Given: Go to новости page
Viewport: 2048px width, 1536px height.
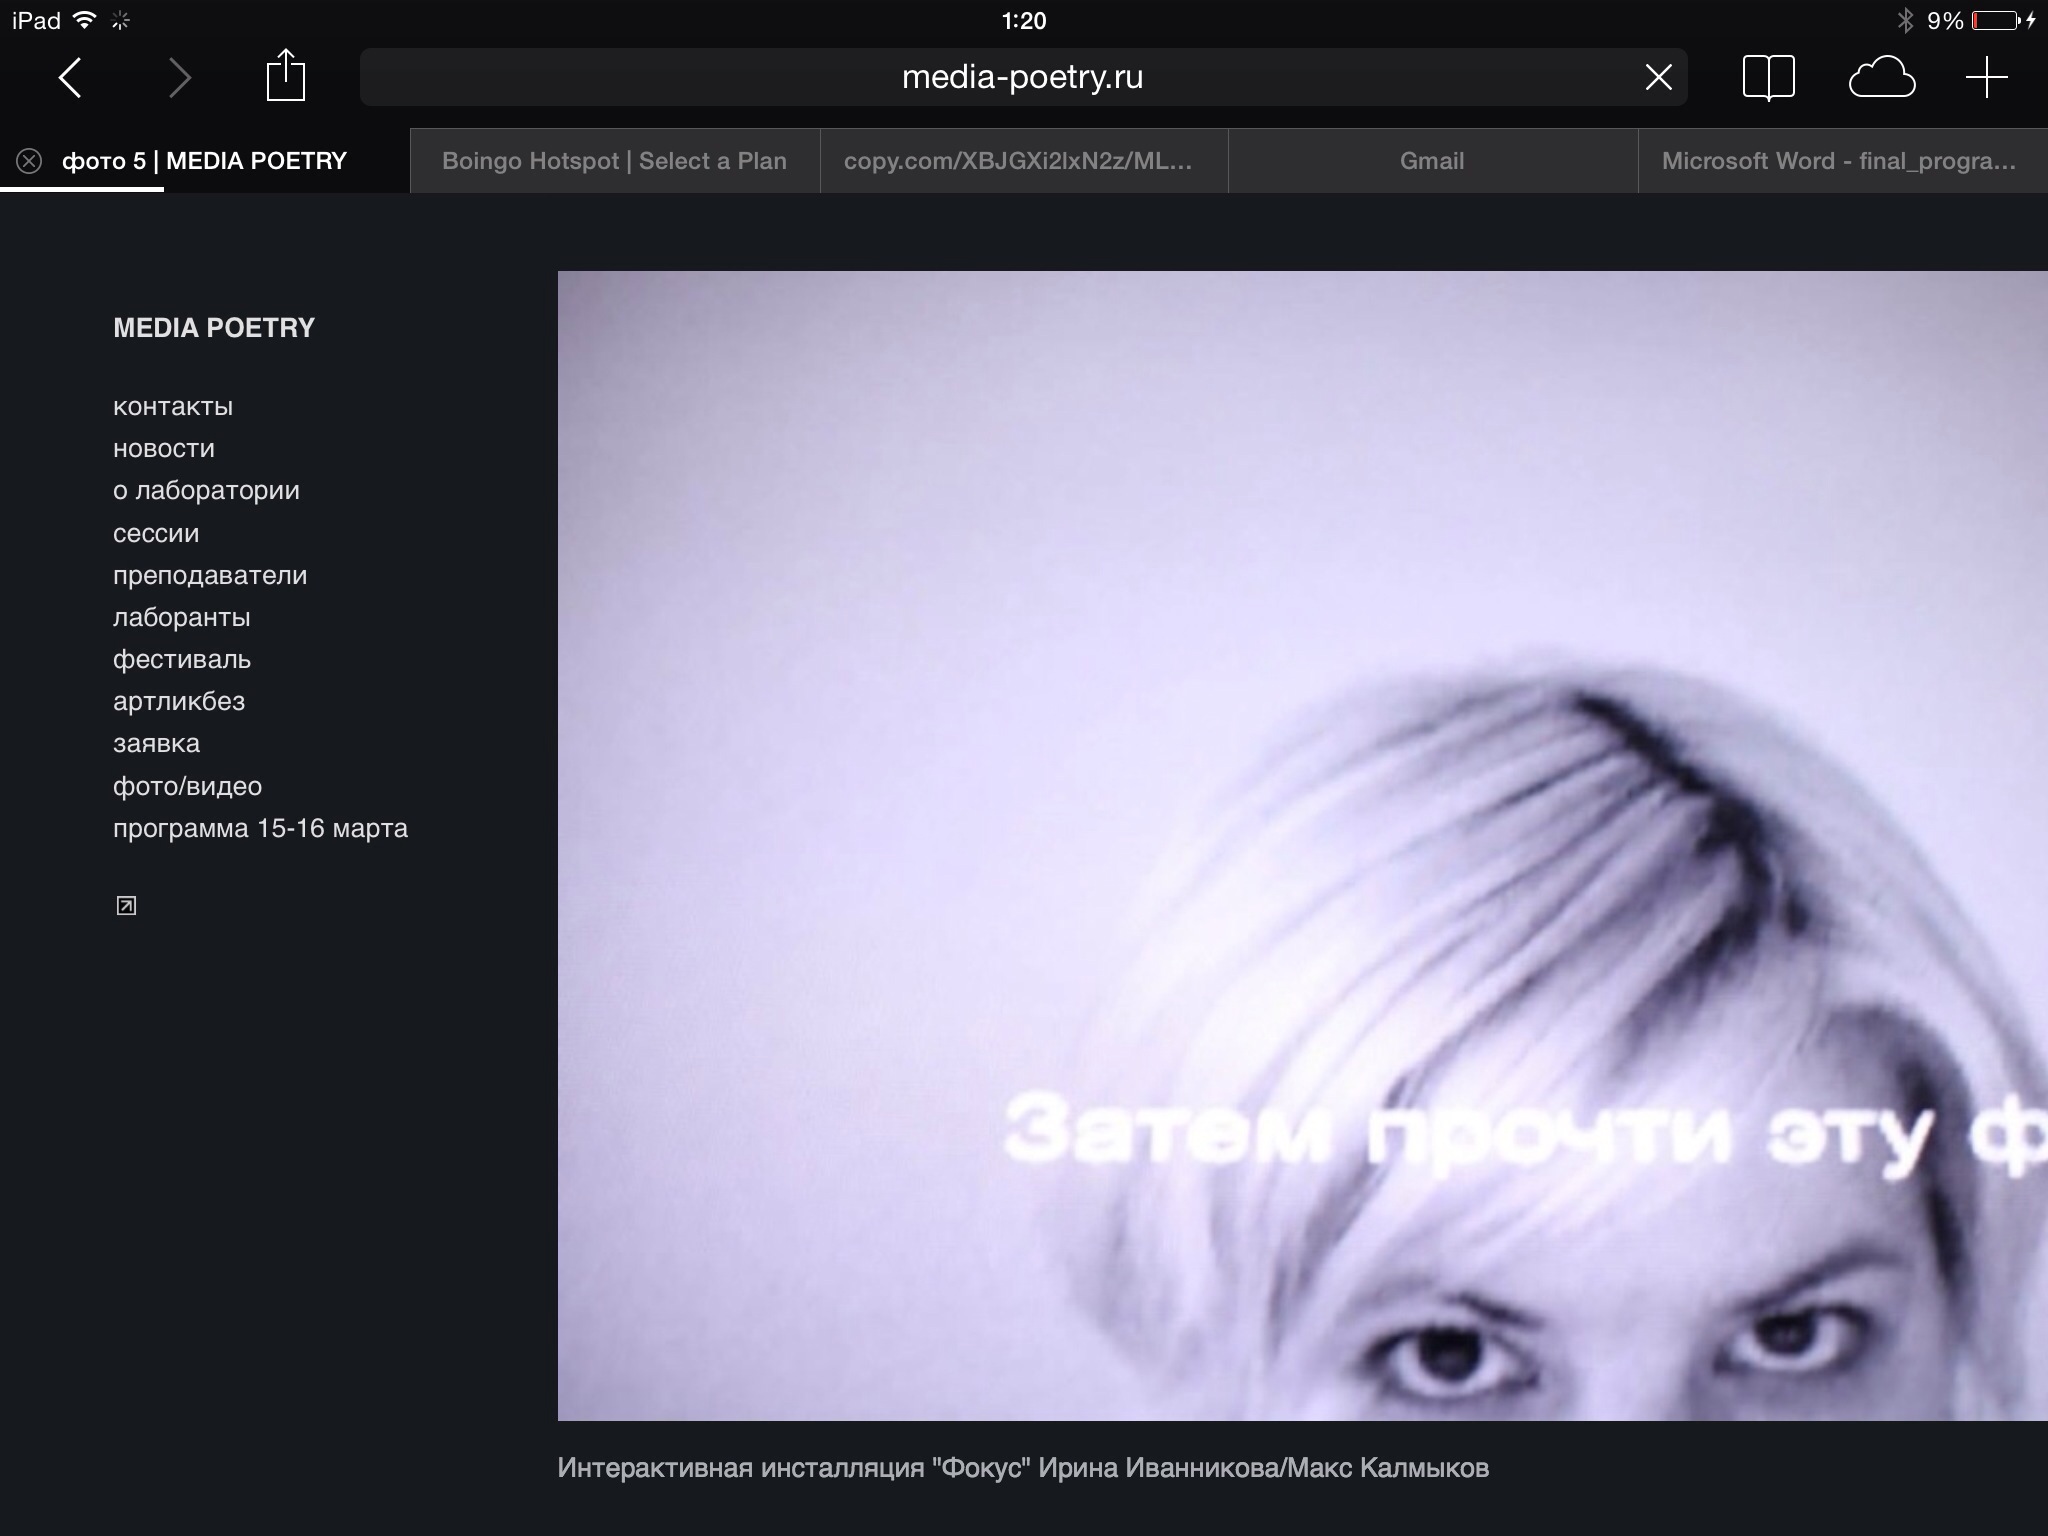Looking at the screenshot, I should [x=164, y=449].
